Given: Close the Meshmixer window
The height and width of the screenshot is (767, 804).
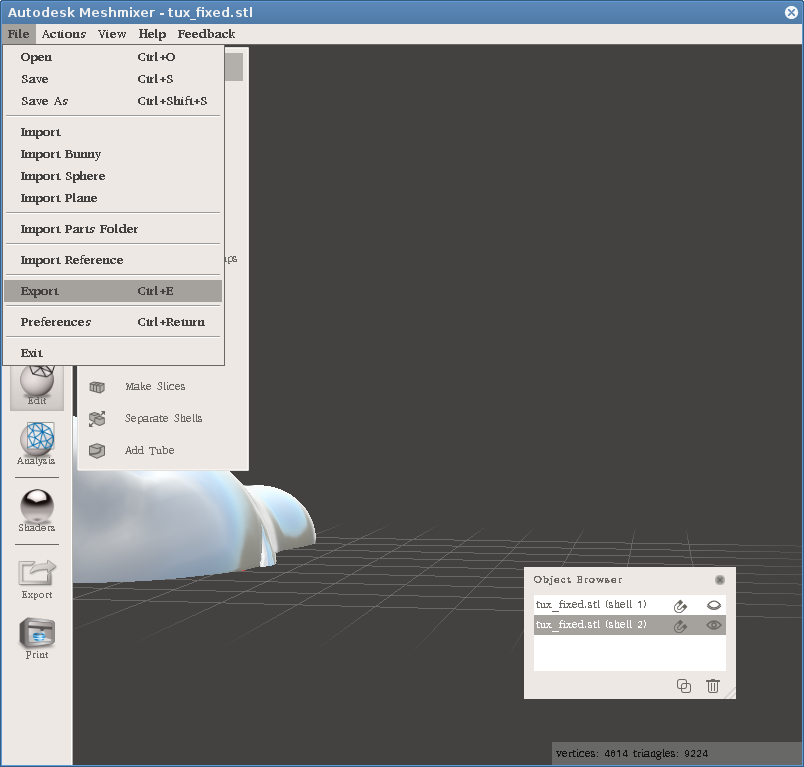Looking at the screenshot, I should pyautogui.click(x=791, y=12).
